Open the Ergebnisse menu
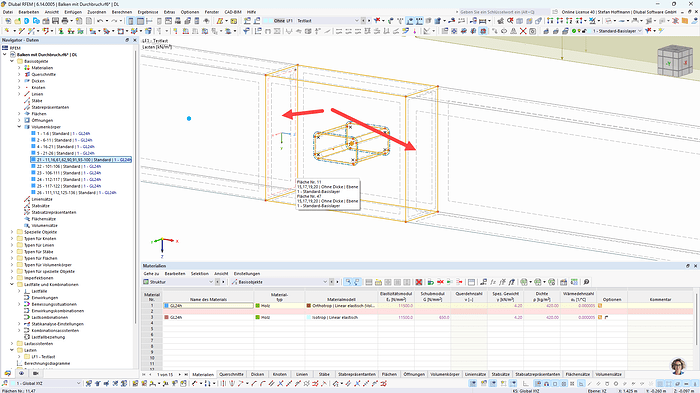700x393 pixels. [148, 12]
